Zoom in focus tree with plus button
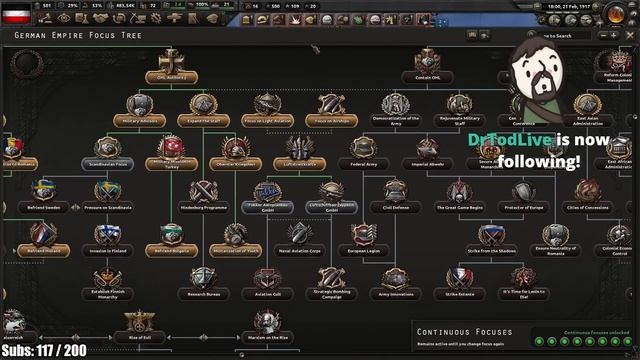The image size is (640, 360). (x=613, y=36)
